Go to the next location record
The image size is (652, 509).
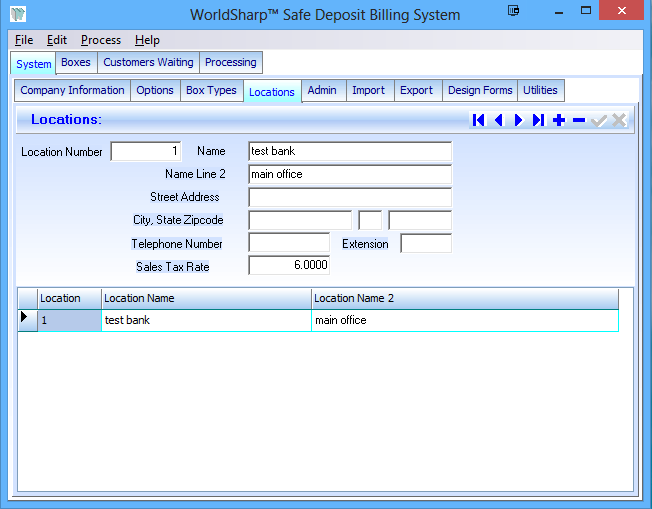point(518,120)
